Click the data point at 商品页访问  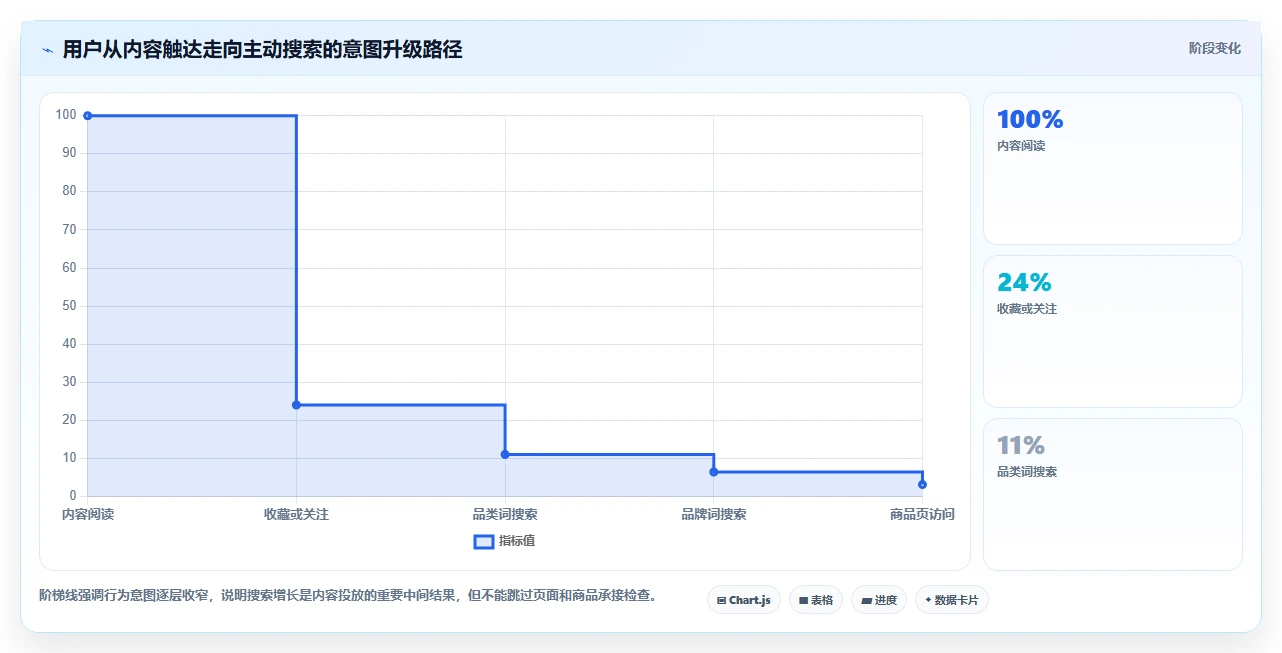(x=922, y=484)
